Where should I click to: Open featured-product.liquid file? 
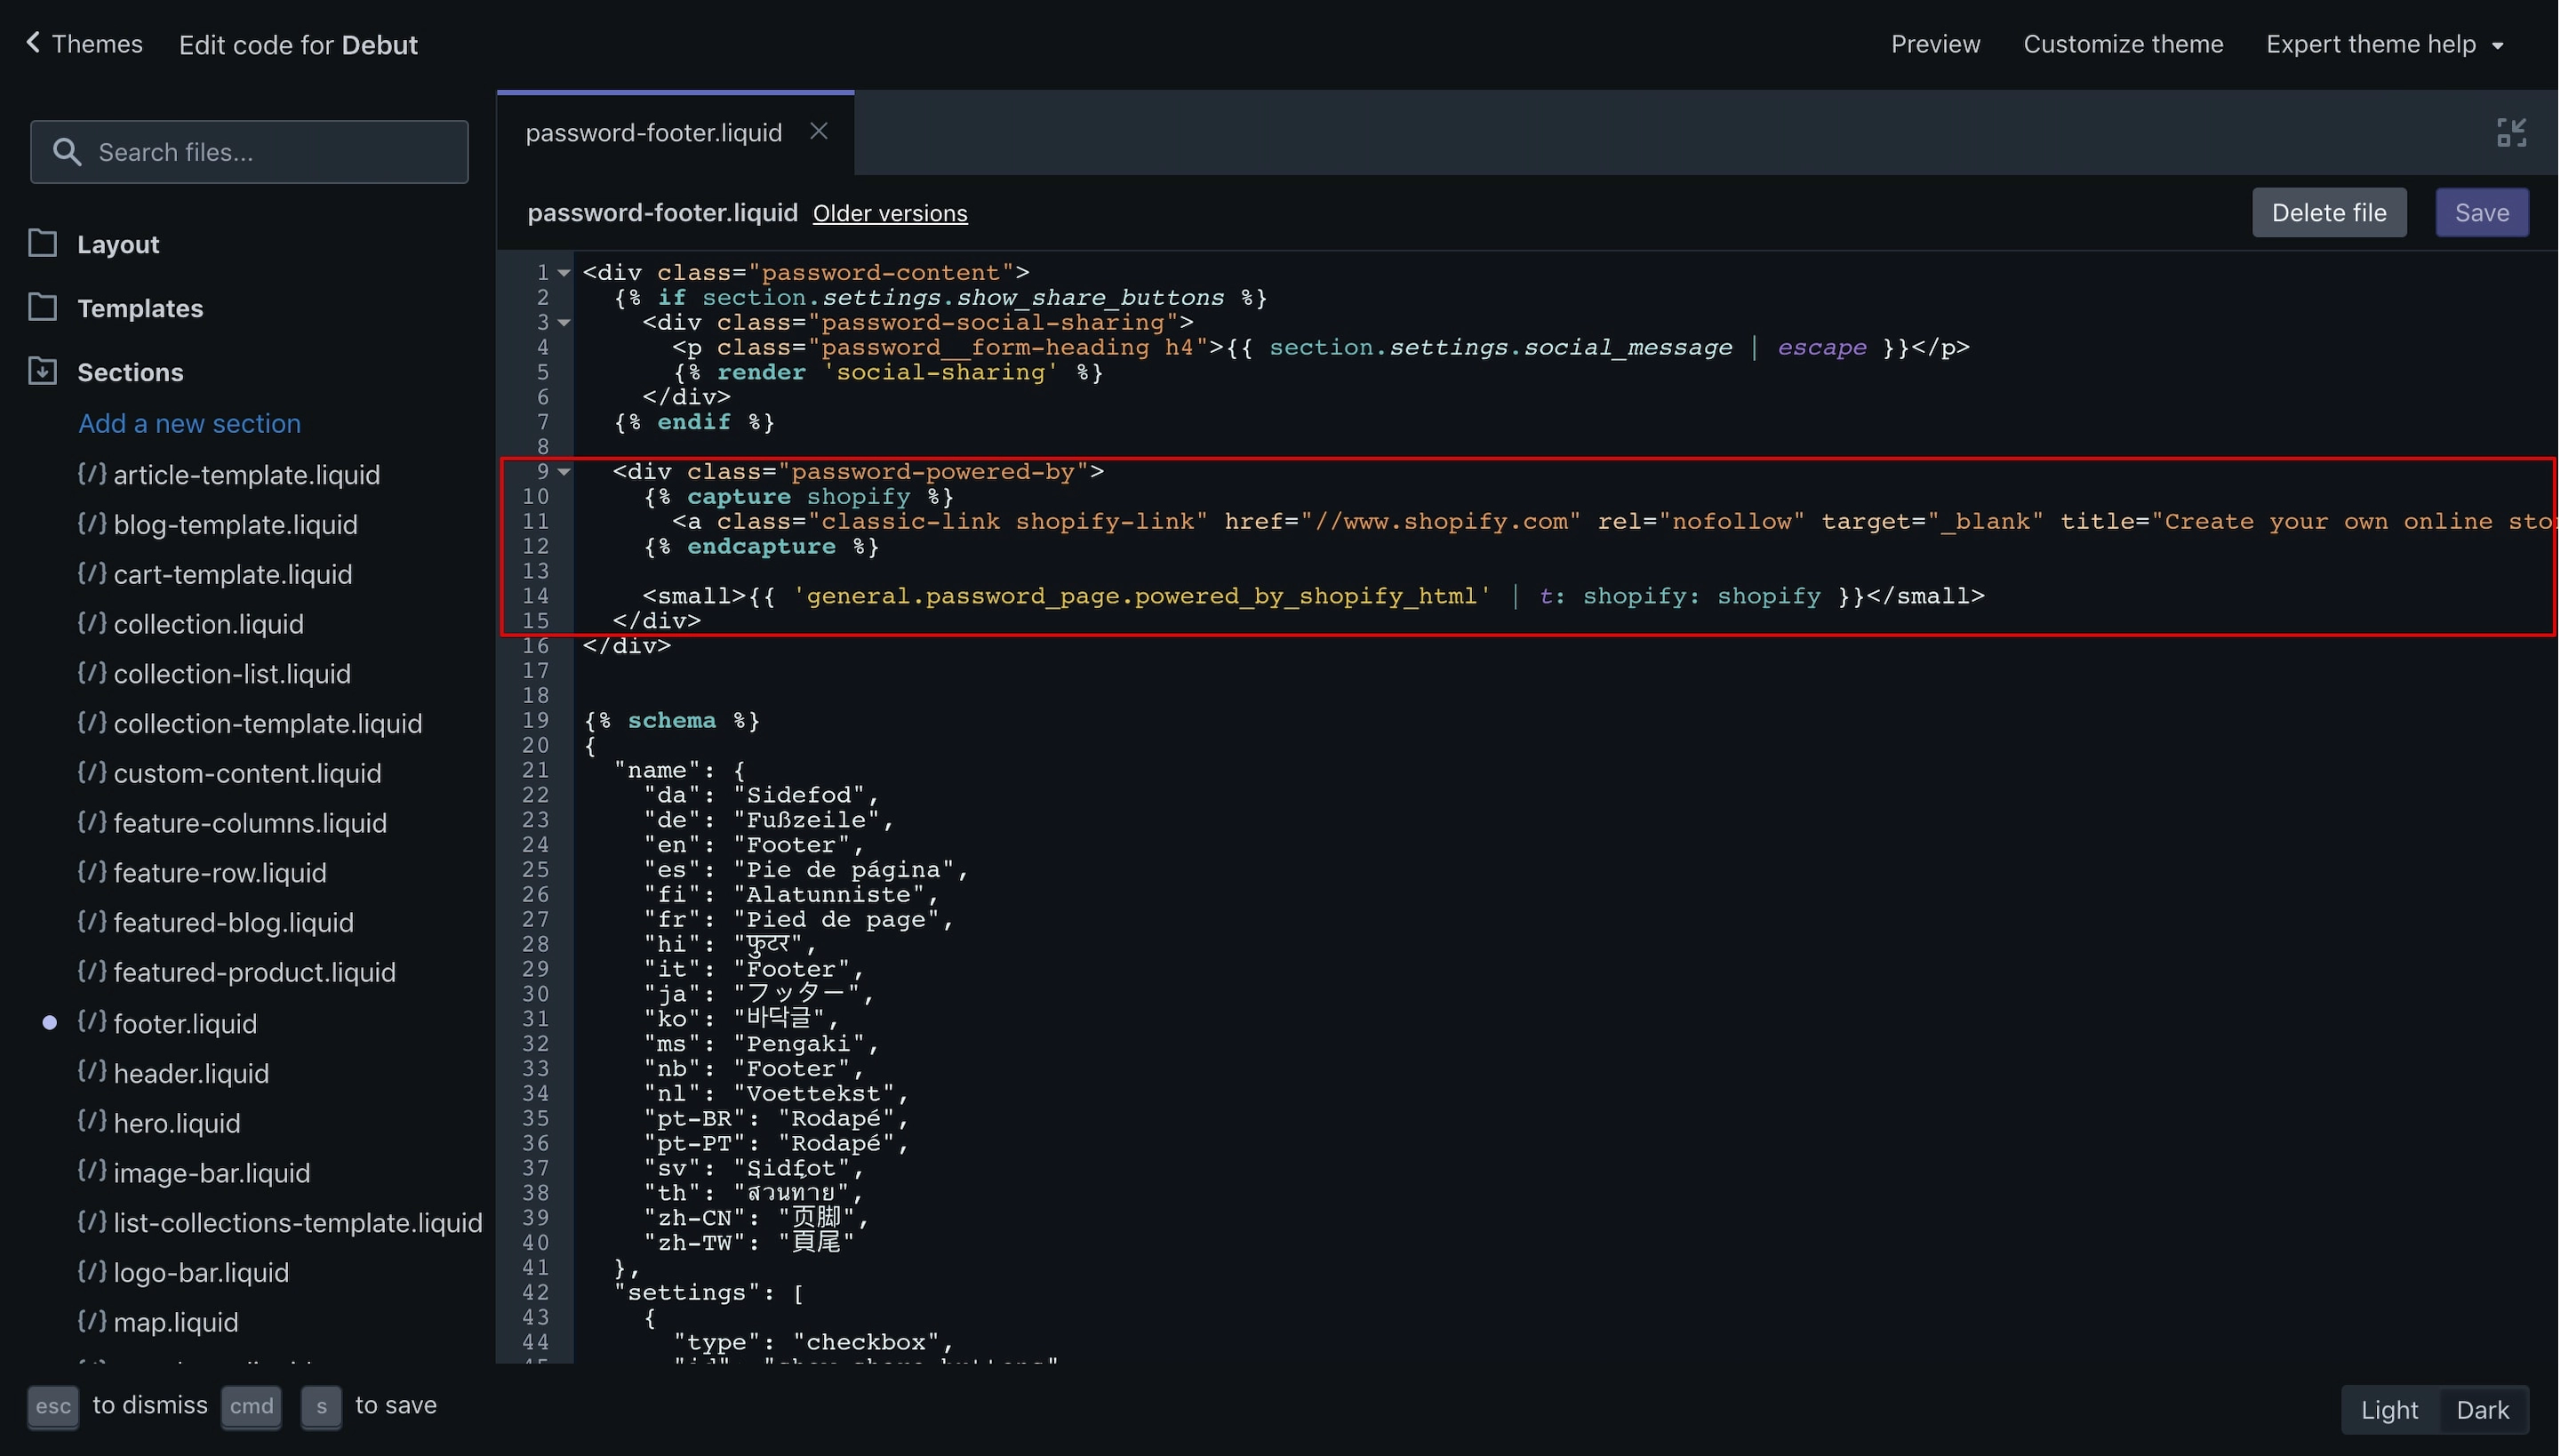pyautogui.click(x=254, y=972)
